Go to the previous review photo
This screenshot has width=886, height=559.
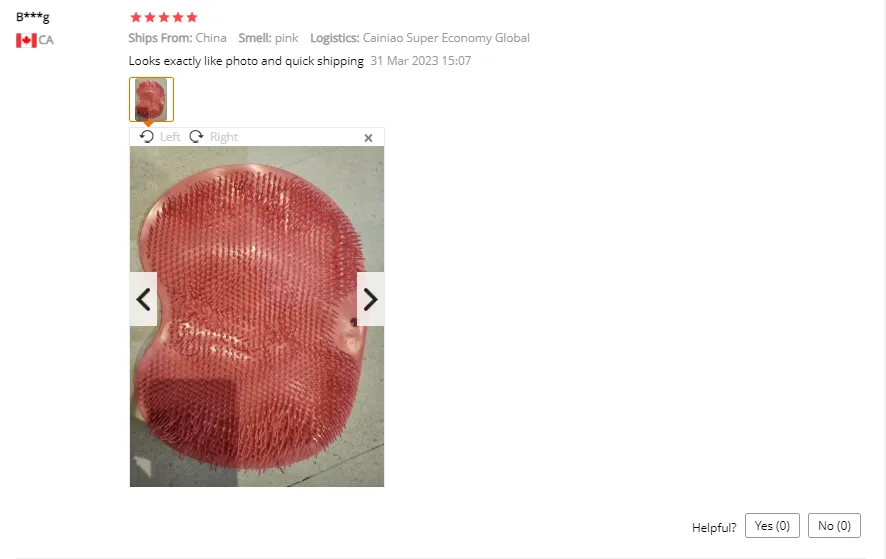coord(144,299)
